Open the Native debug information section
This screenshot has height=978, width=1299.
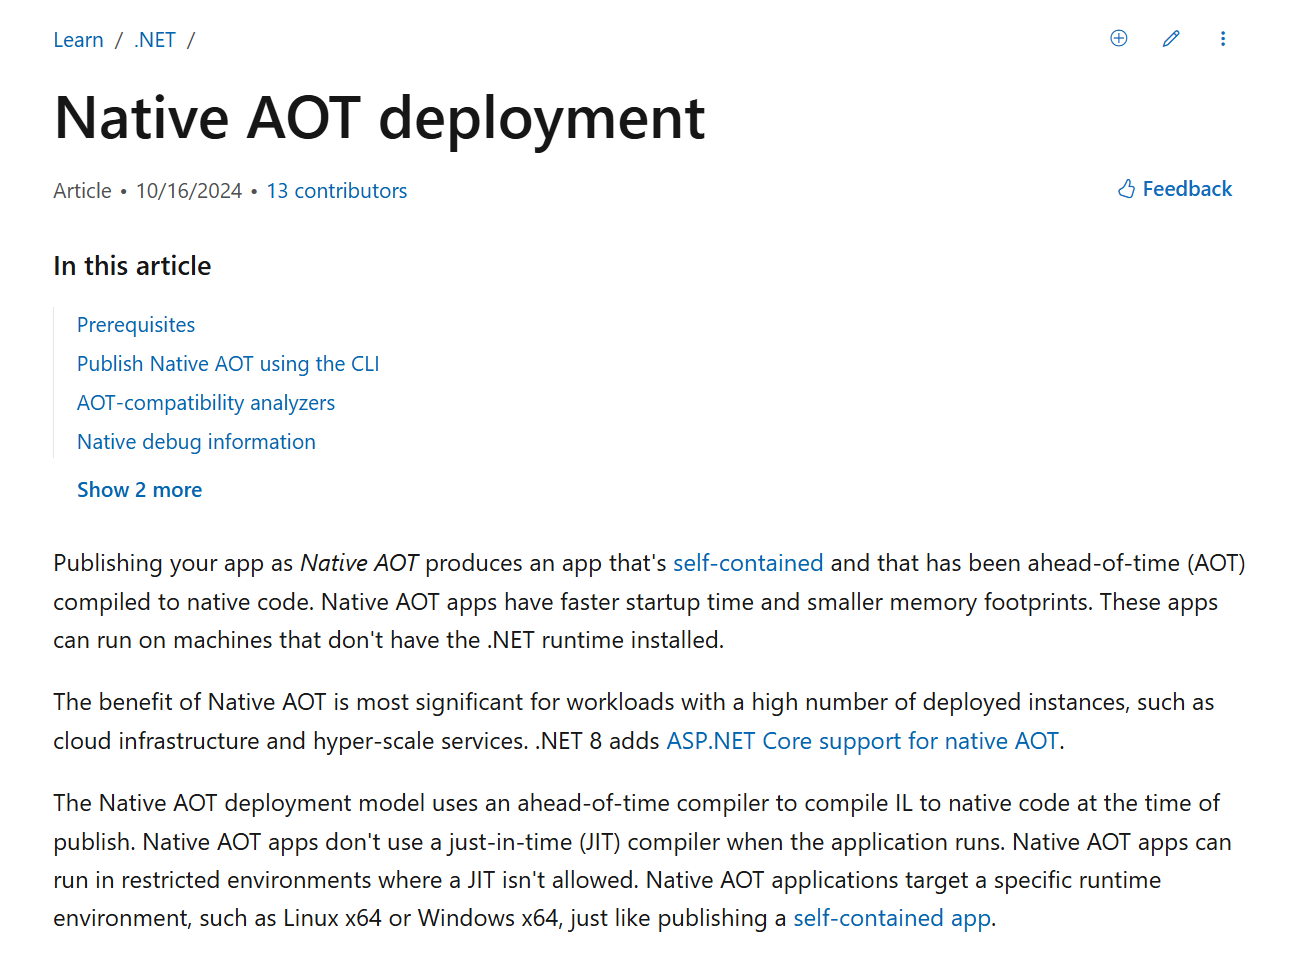point(196,441)
